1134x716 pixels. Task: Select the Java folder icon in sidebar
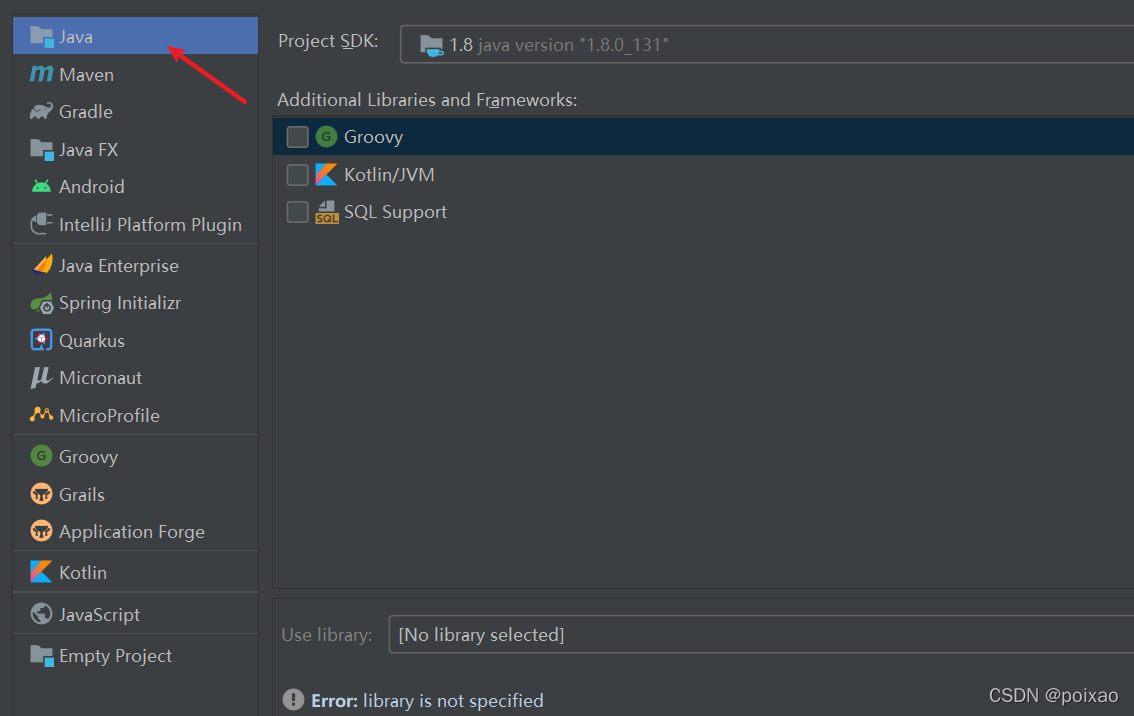[41, 37]
